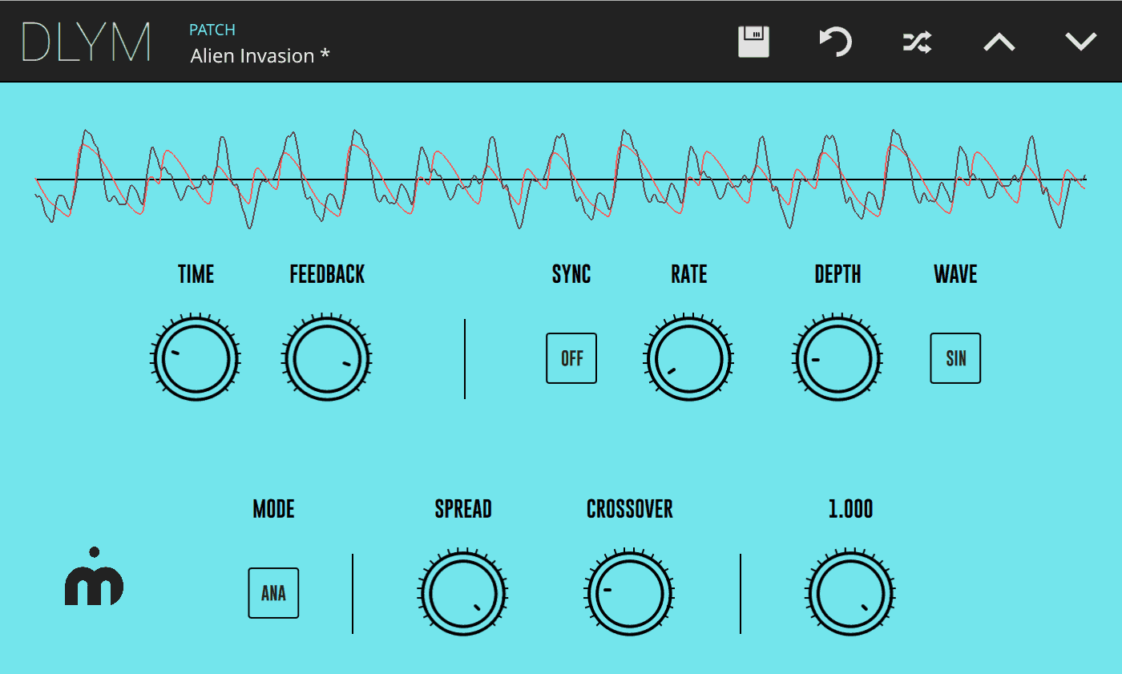Switch the MODE selector from ANA
1122x674 pixels.
click(x=273, y=592)
